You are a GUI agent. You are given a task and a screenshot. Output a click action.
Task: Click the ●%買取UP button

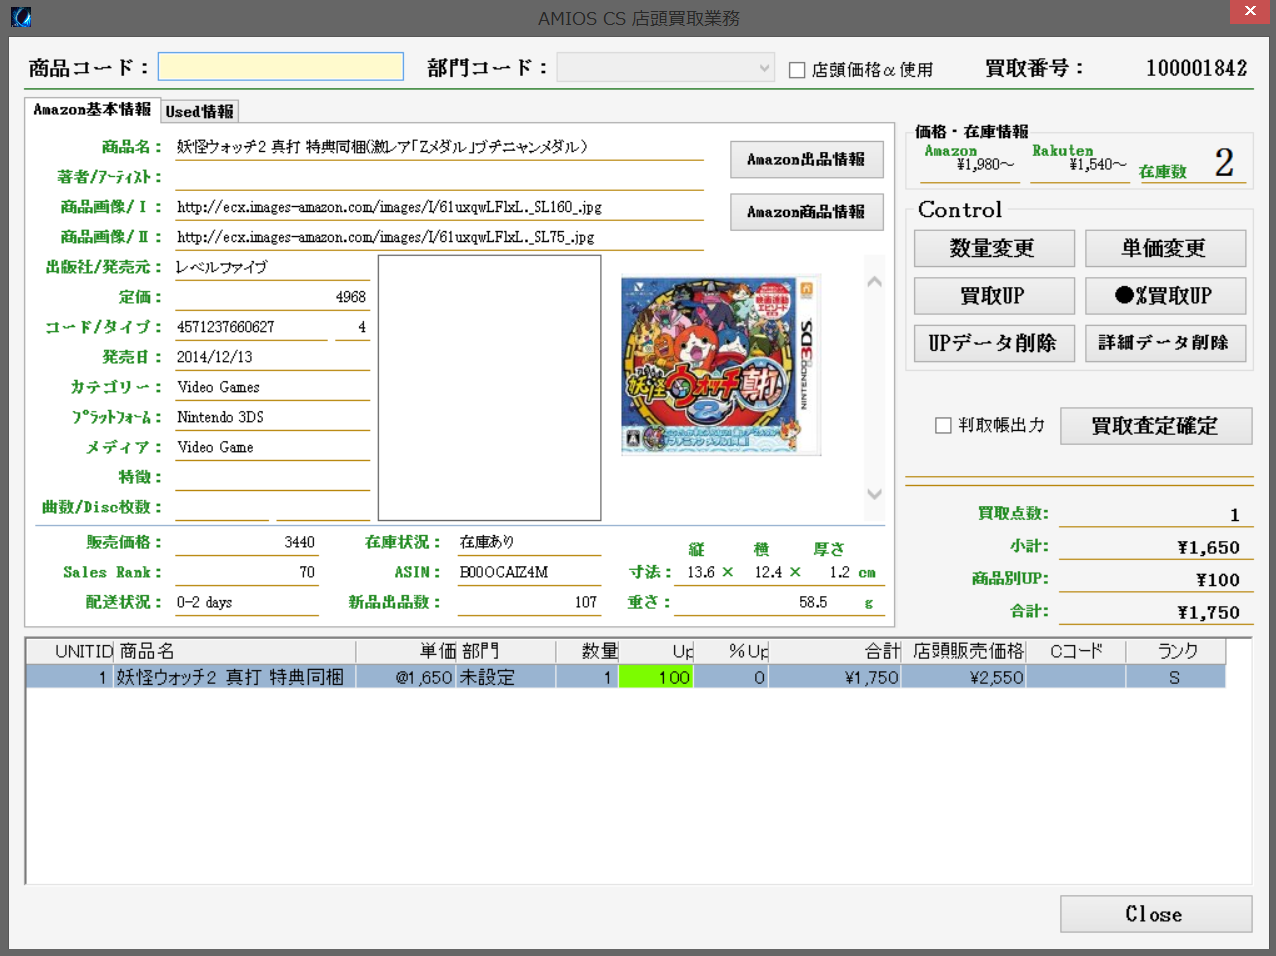1165,296
